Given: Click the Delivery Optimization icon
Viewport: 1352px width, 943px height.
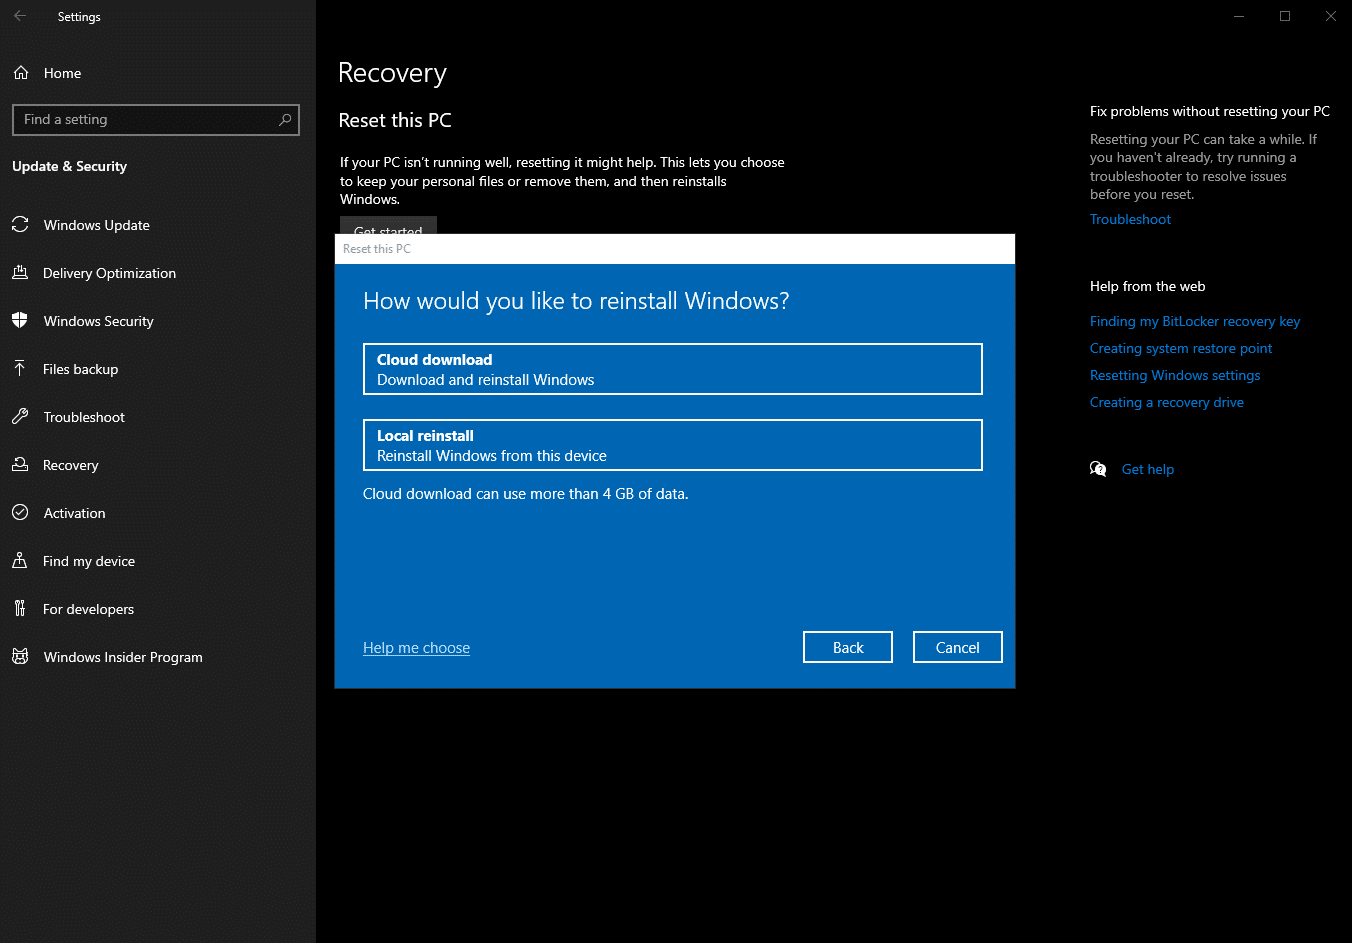Looking at the screenshot, I should pos(20,273).
